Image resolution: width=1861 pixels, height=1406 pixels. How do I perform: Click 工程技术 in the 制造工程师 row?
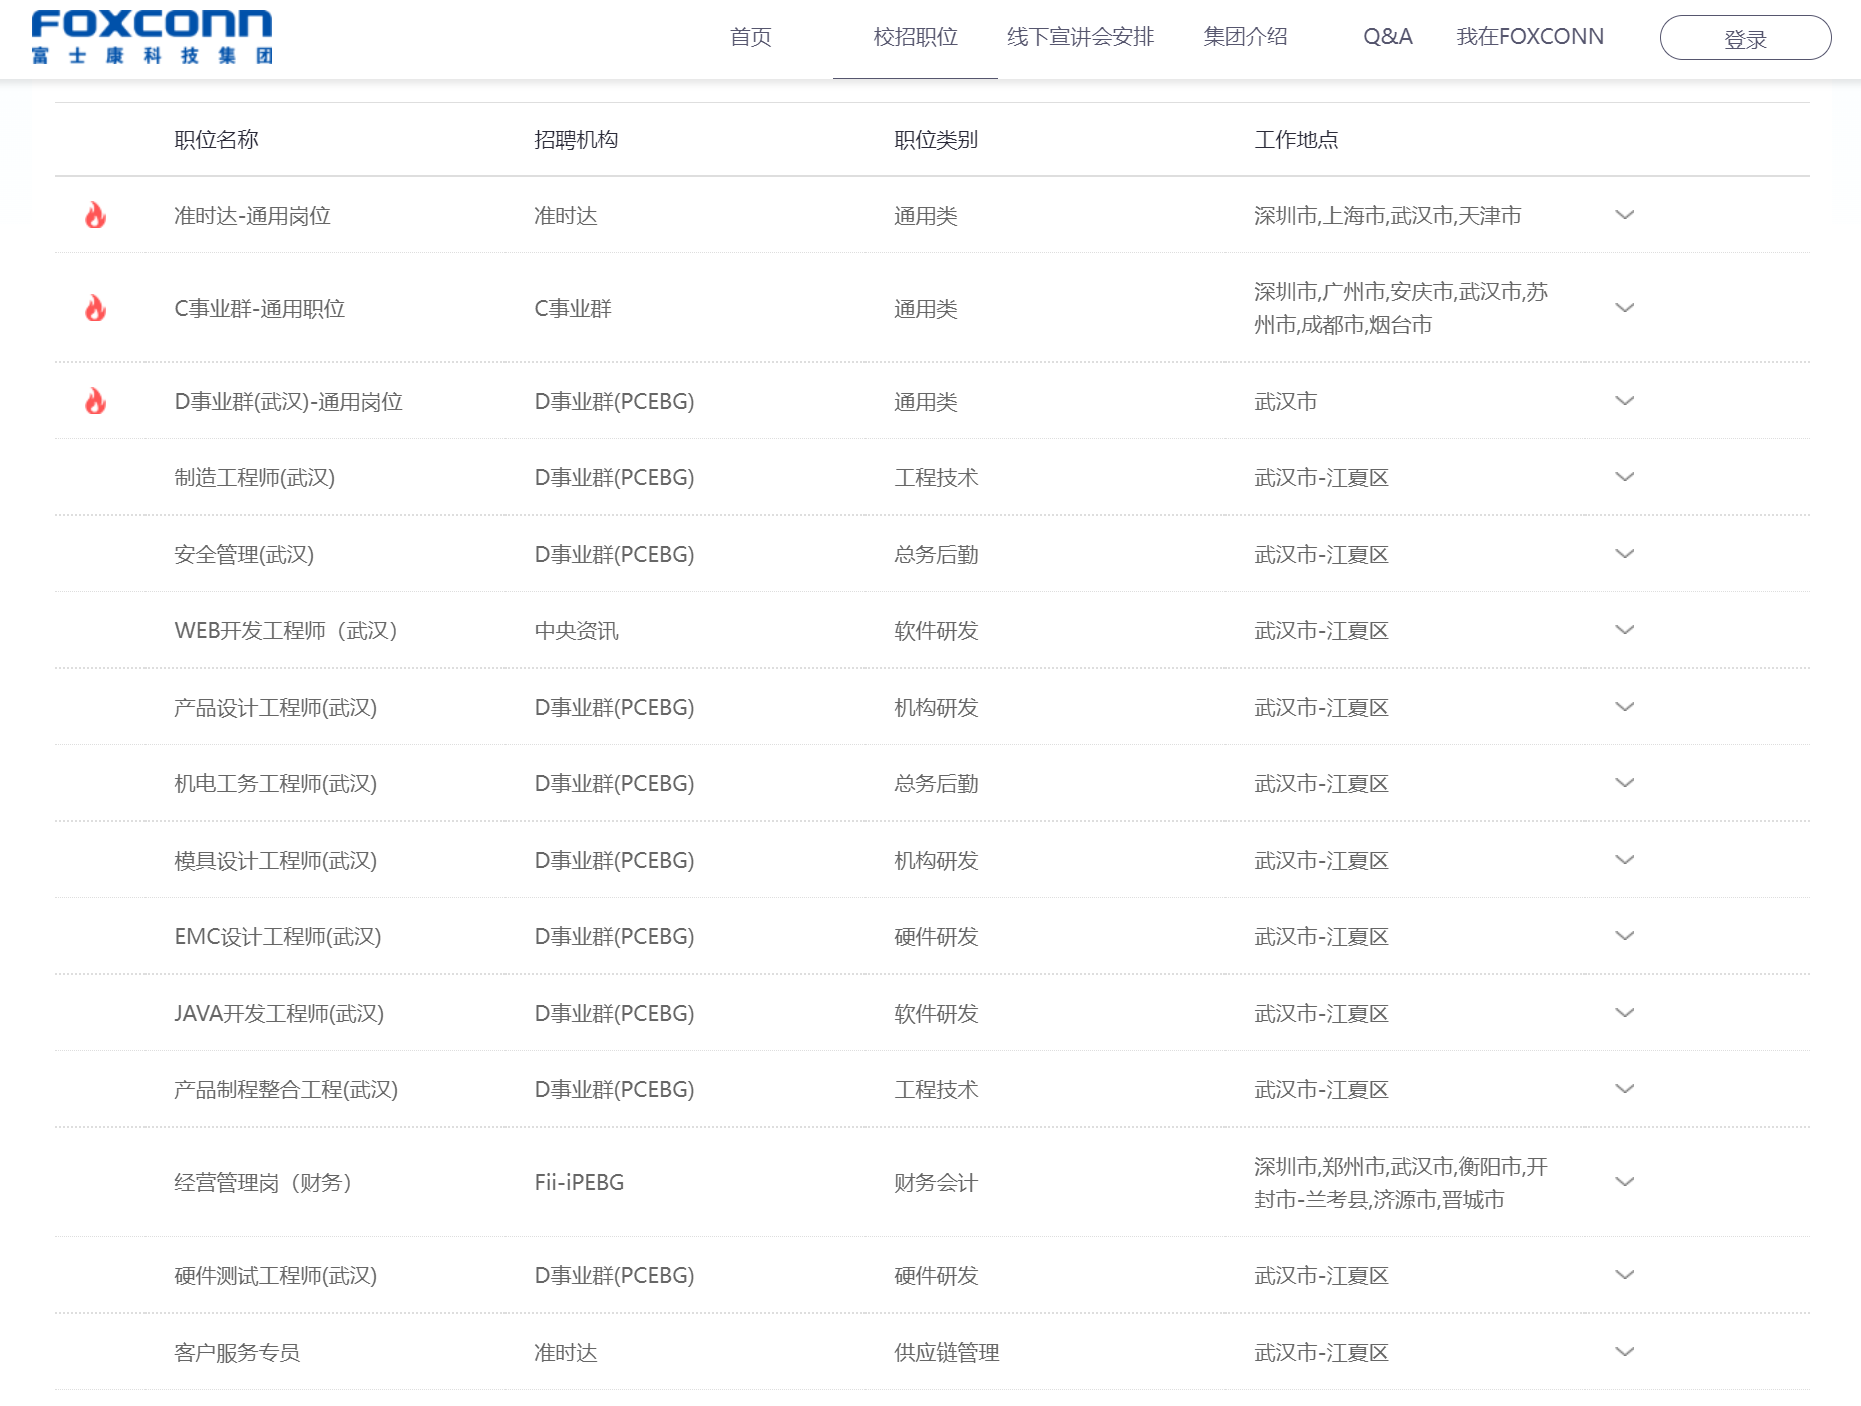[x=936, y=478]
